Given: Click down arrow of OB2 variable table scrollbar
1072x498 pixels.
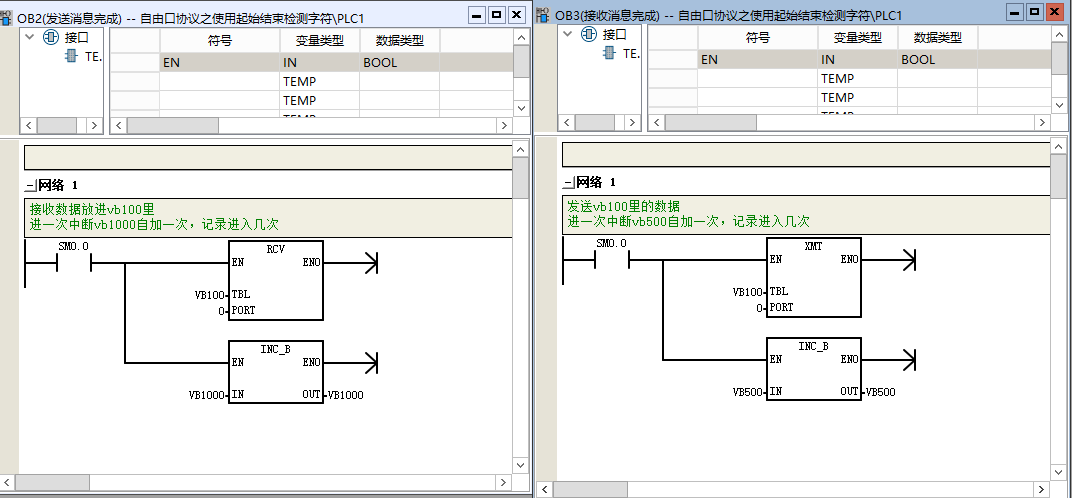Looking at the screenshot, I should pyautogui.click(x=522, y=108).
